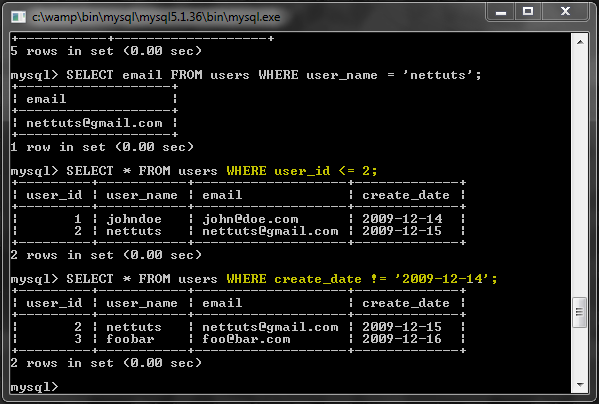This screenshot has height=404, width=599.
Task: Click the 2009-12-16 create_date value
Action: coord(402,339)
